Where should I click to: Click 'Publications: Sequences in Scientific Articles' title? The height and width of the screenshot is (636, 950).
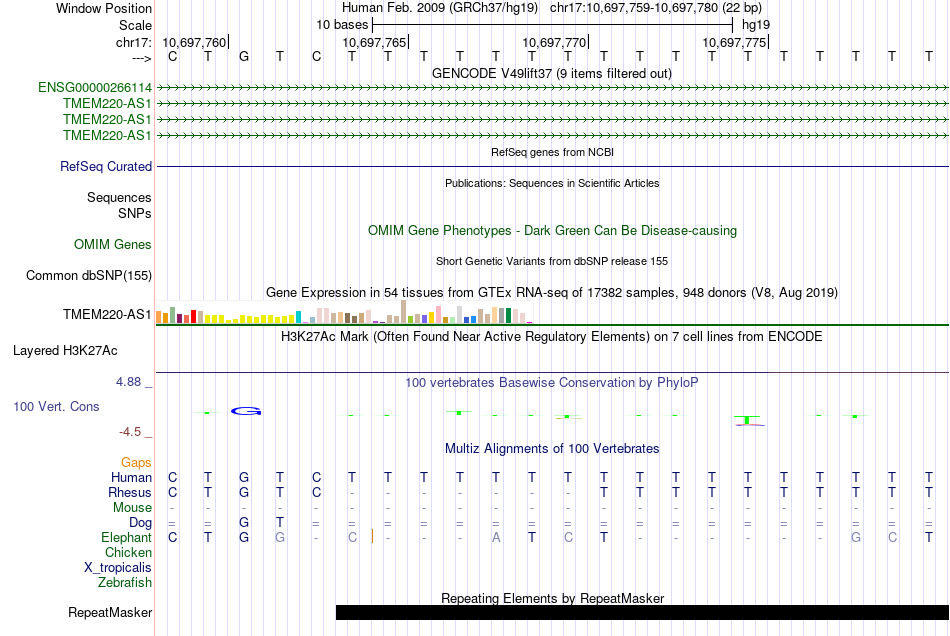coord(552,184)
